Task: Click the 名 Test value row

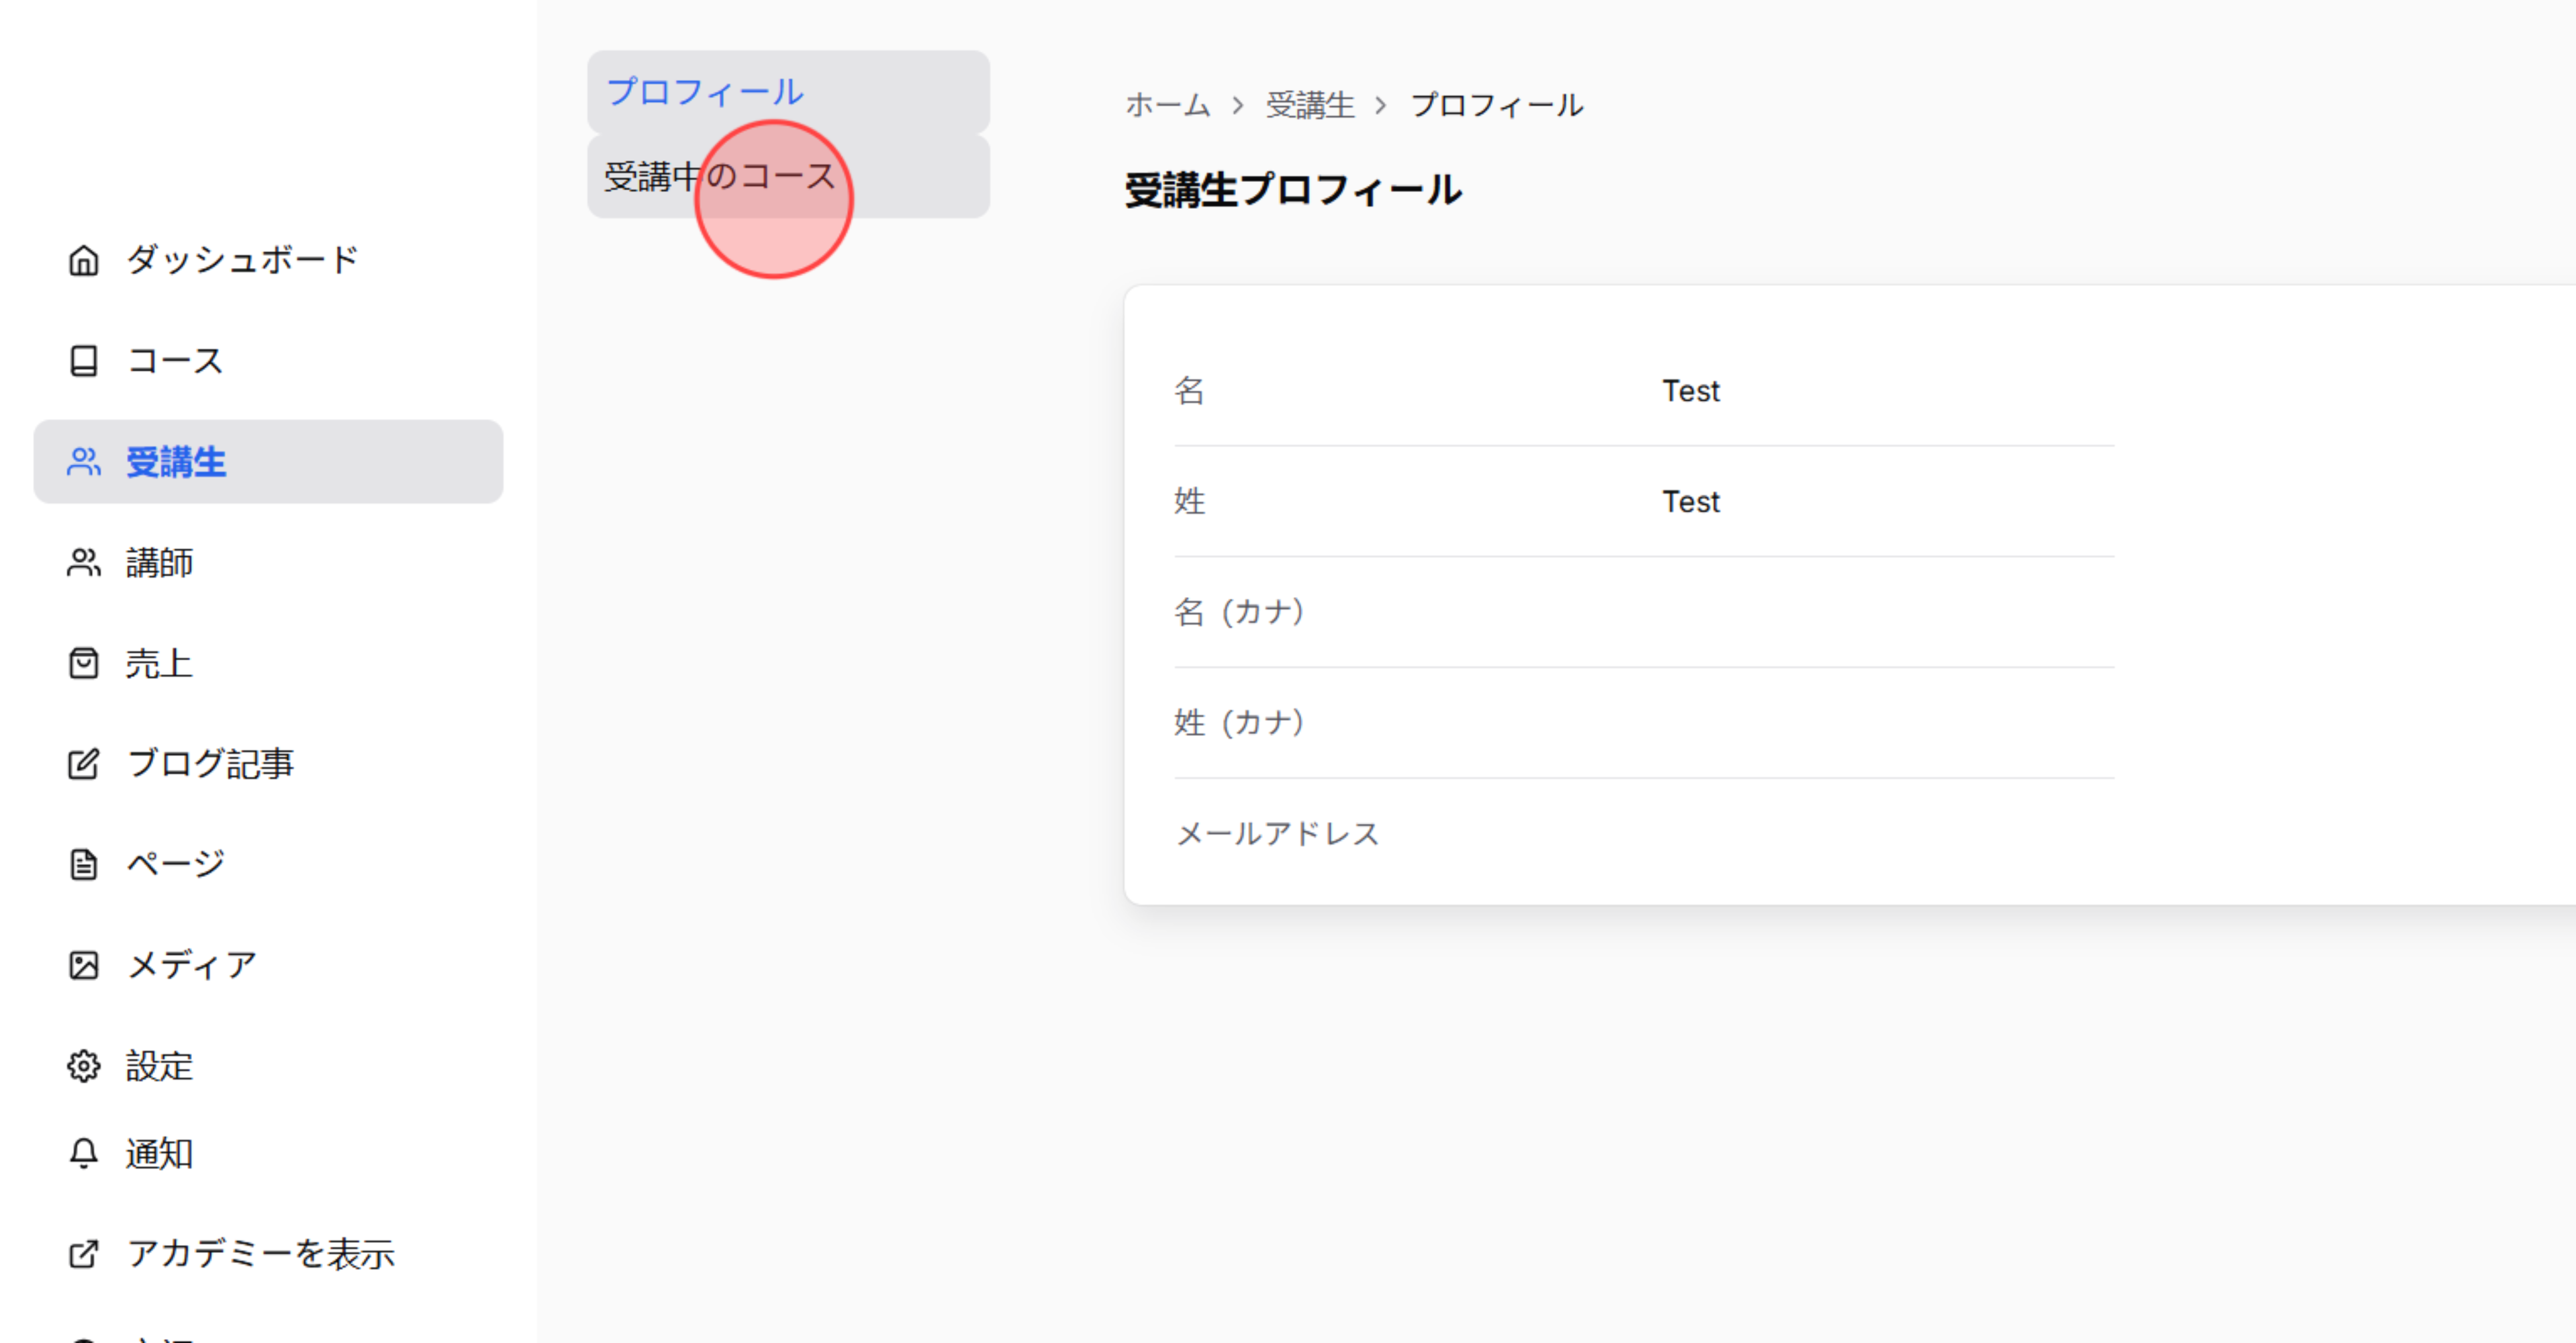Action: point(1689,390)
